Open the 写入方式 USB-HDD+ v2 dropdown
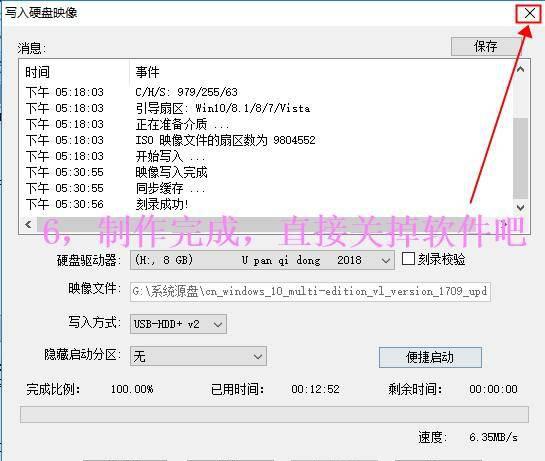This screenshot has width=545, height=461. pos(178,324)
